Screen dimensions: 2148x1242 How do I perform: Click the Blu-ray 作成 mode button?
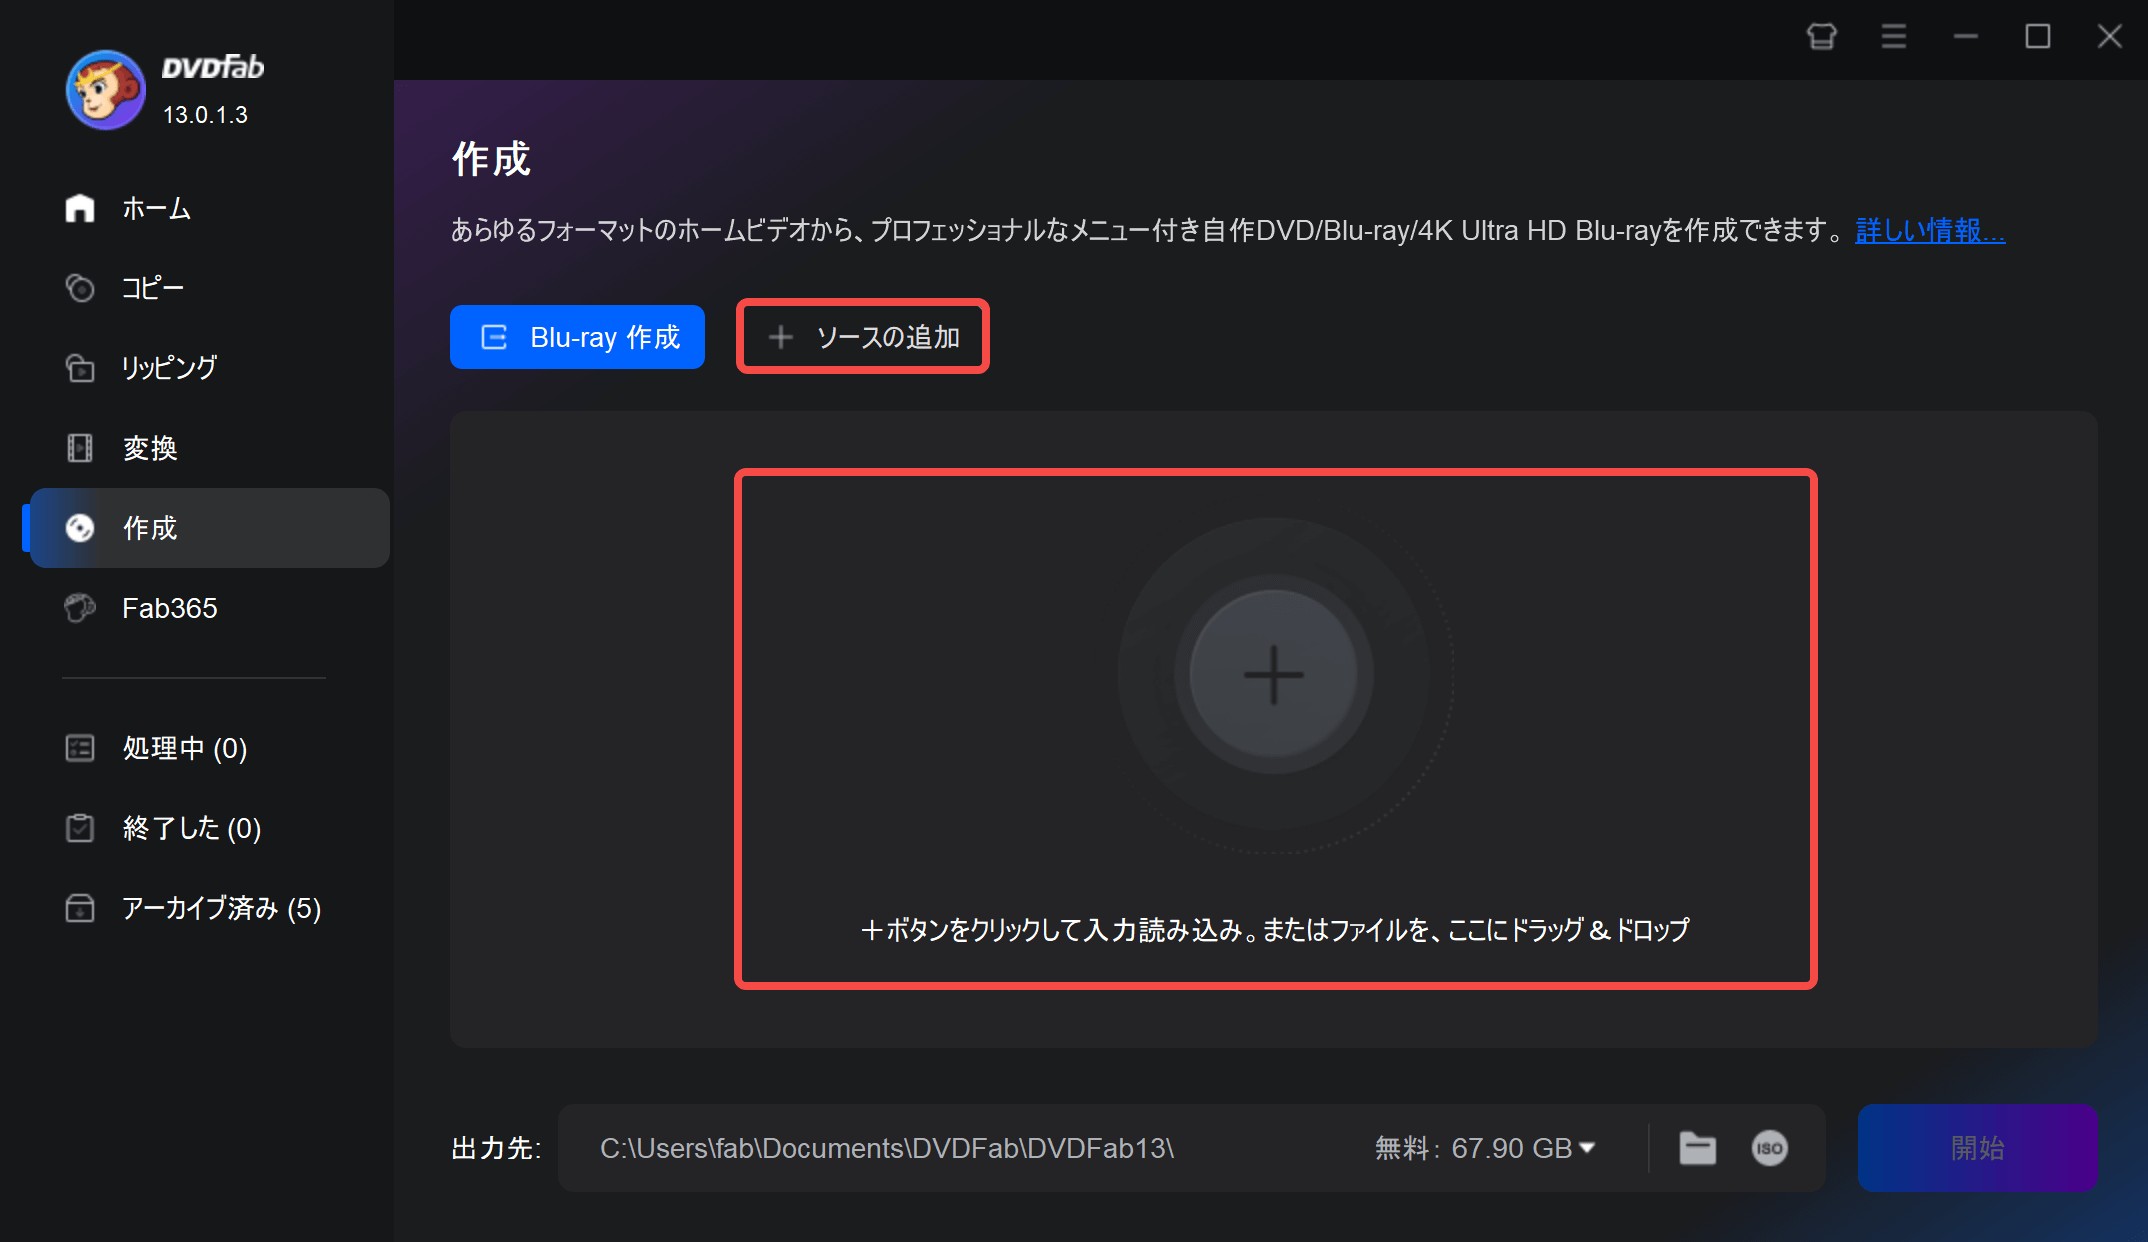pos(577,337)
